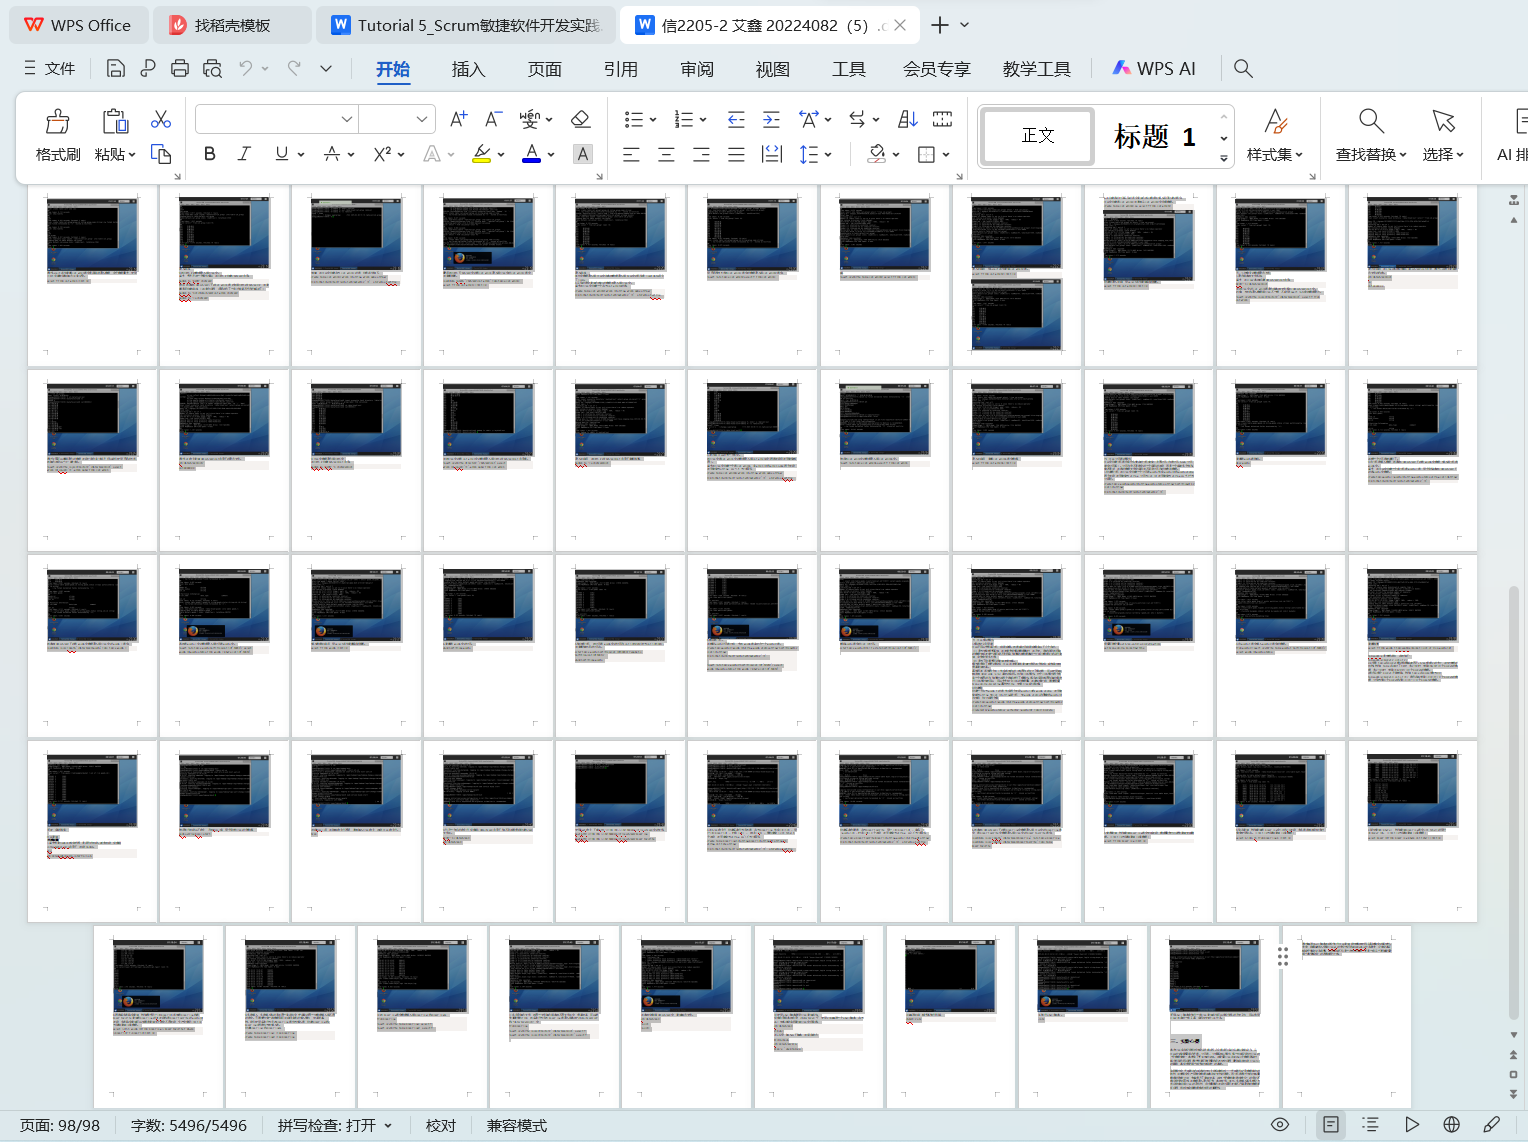Toggle eye protection mode icon in status bar
Screen dimensions: 1528x1142
[1280, 1125]
